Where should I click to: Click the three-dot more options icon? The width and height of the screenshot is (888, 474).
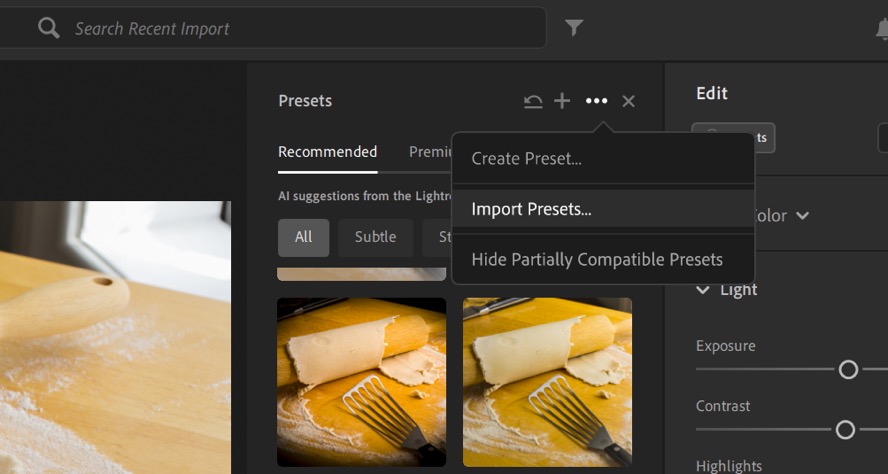(597, 101)
